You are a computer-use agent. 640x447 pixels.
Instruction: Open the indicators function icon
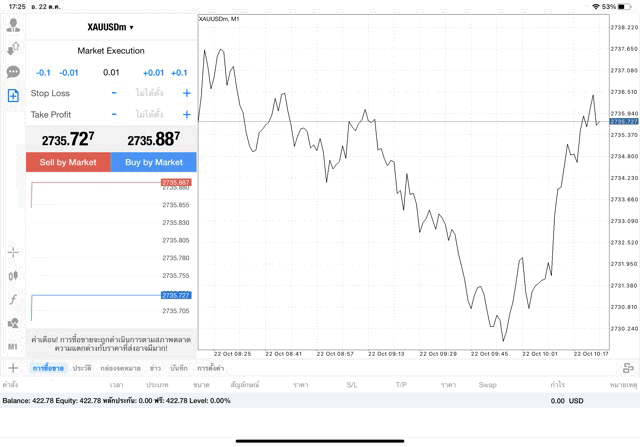coord(13,299)
